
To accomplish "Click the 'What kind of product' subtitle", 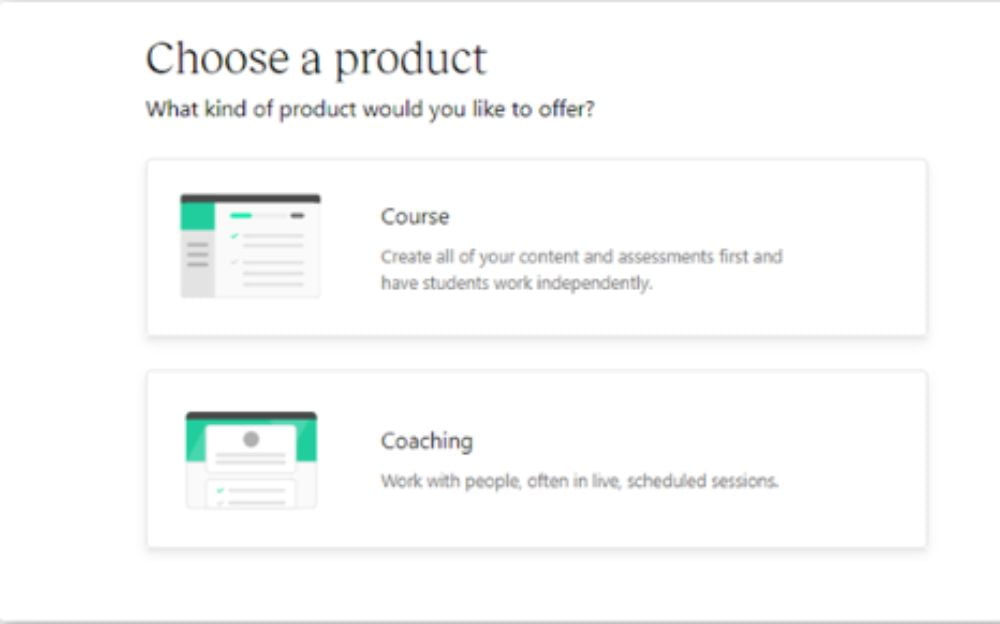I will [370, 109].
